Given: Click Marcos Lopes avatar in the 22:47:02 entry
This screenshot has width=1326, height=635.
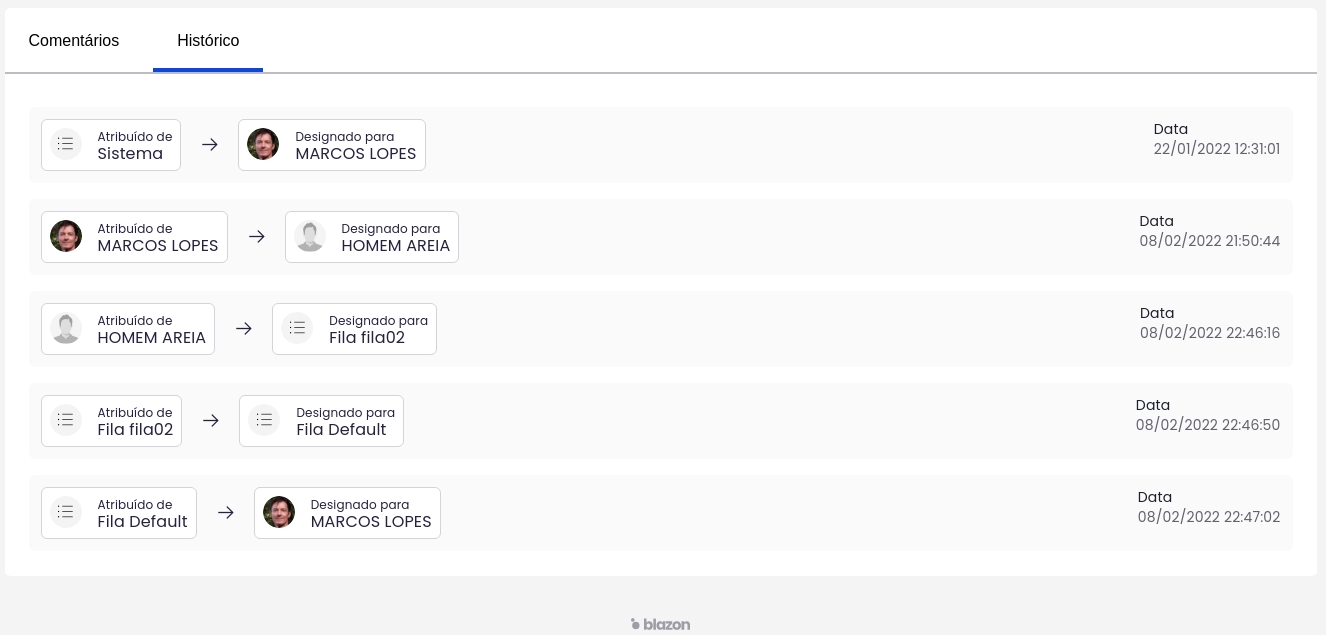Looking at the screenshot, I should point(279,512).
